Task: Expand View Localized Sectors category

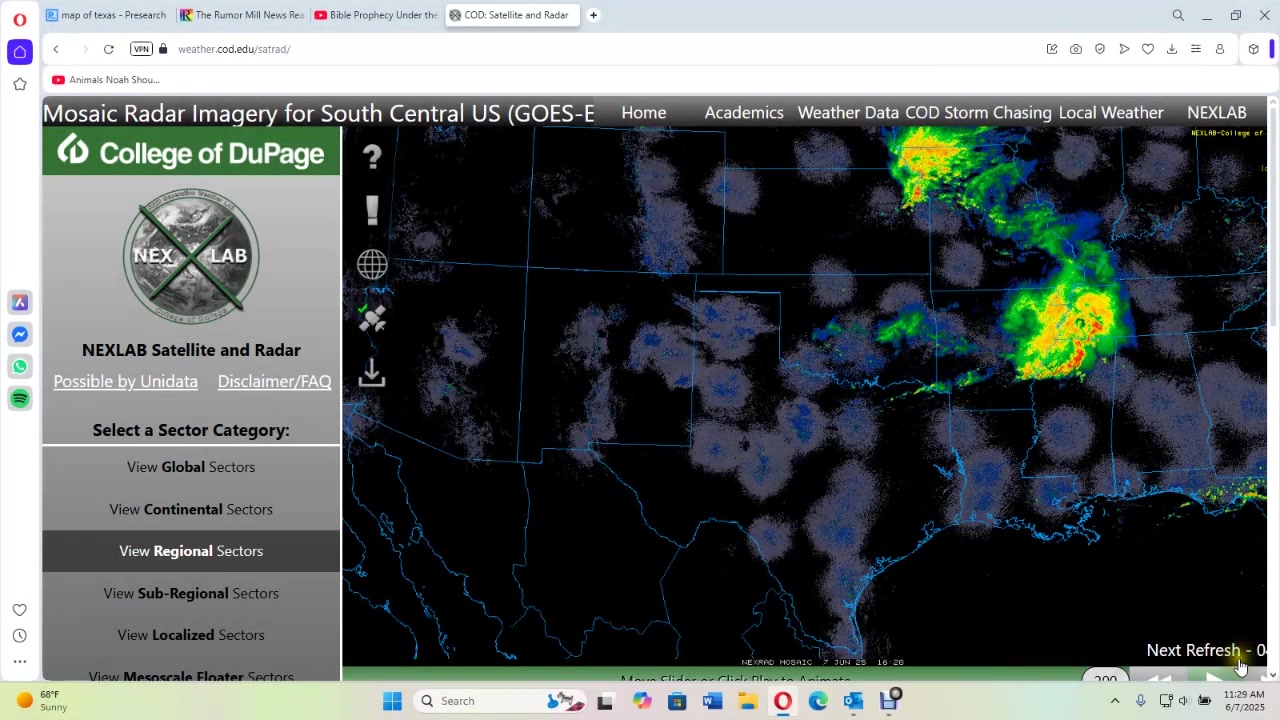Action: pos(191,635)
